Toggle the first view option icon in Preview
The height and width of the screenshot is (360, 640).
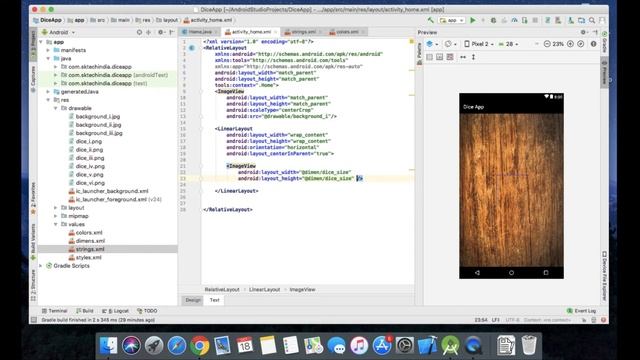pyautogui.click(x=429, y=57)
